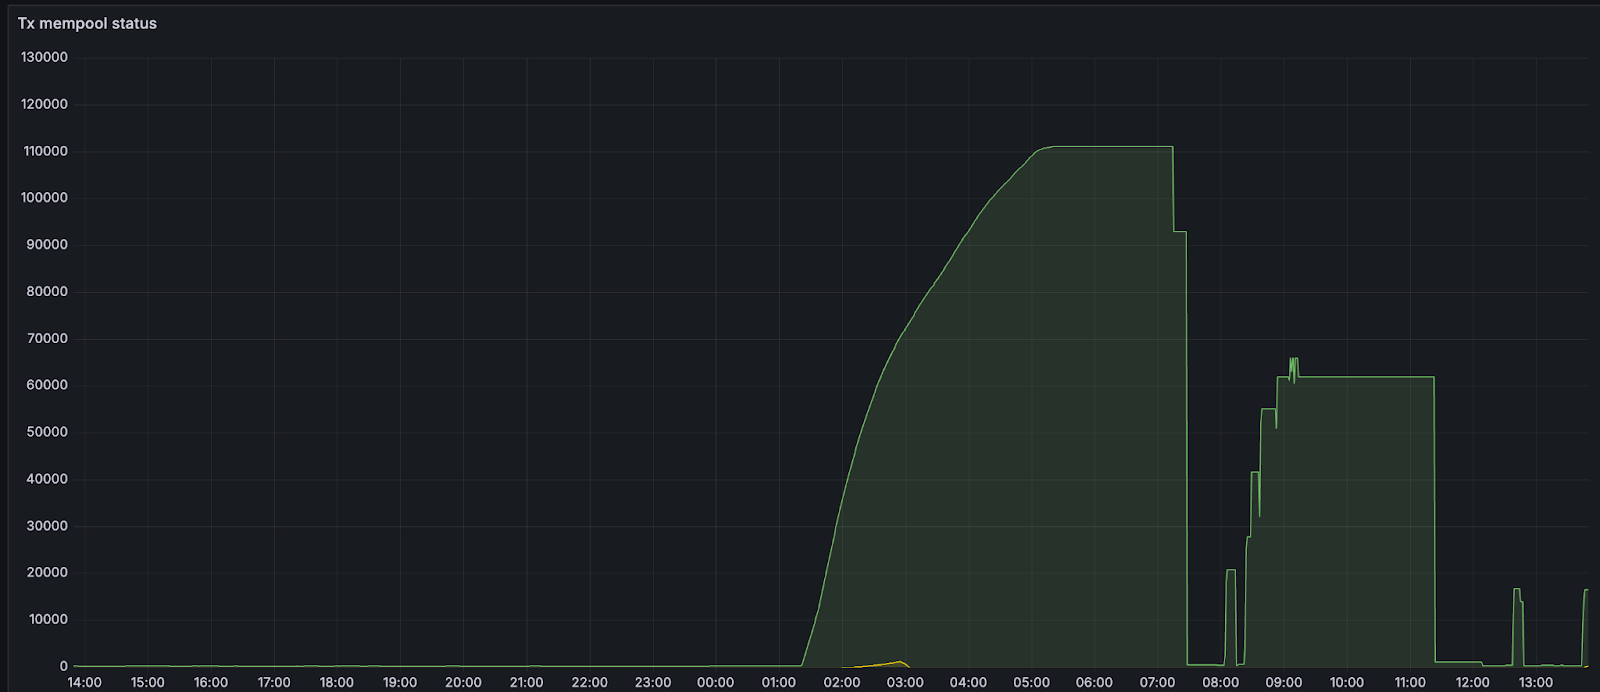Click the 70000 y-axis label
The width and height of the screenshot is (1600, 692).
coord(48,338)
